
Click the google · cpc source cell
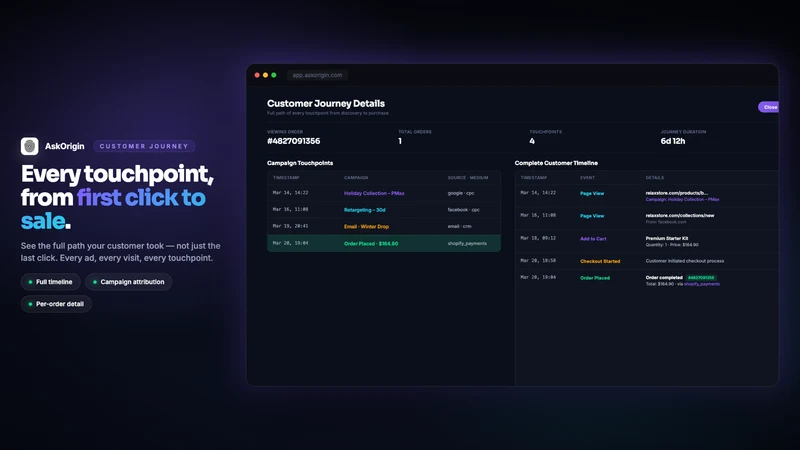point(461,193)
